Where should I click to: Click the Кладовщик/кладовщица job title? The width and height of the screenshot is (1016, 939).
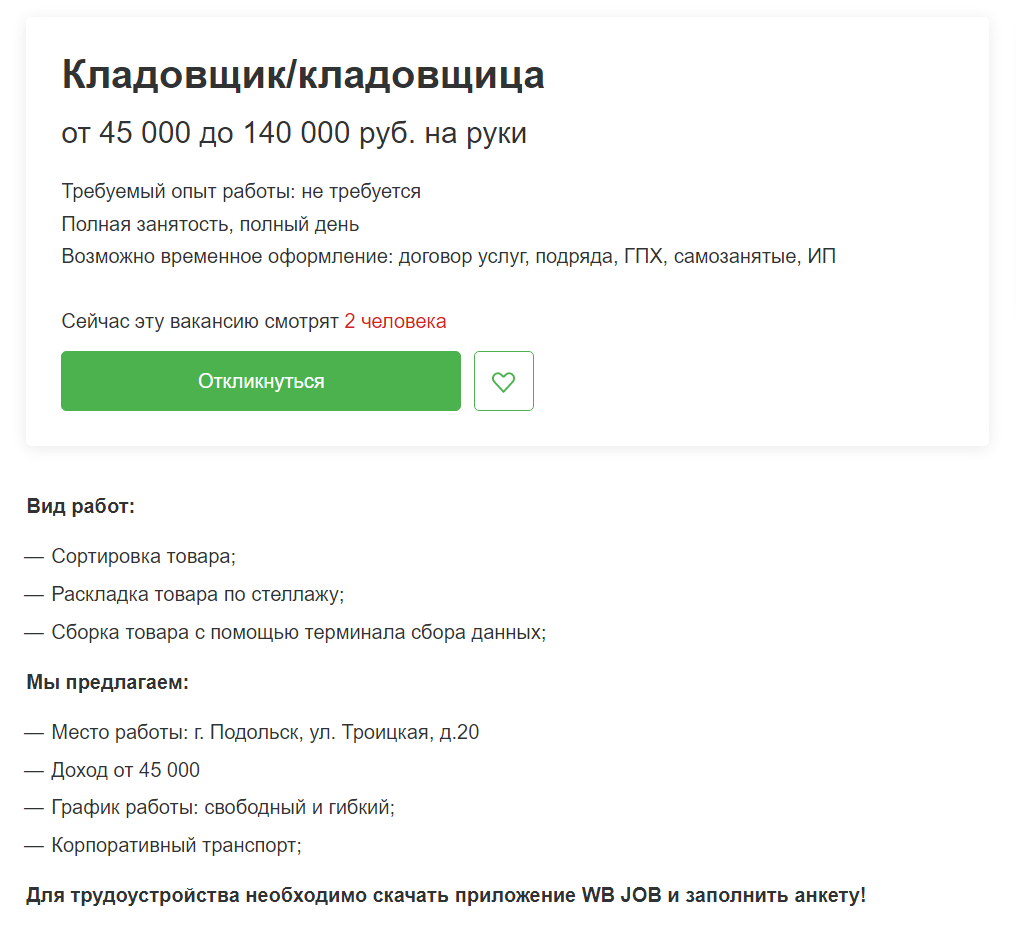point(303,75)
